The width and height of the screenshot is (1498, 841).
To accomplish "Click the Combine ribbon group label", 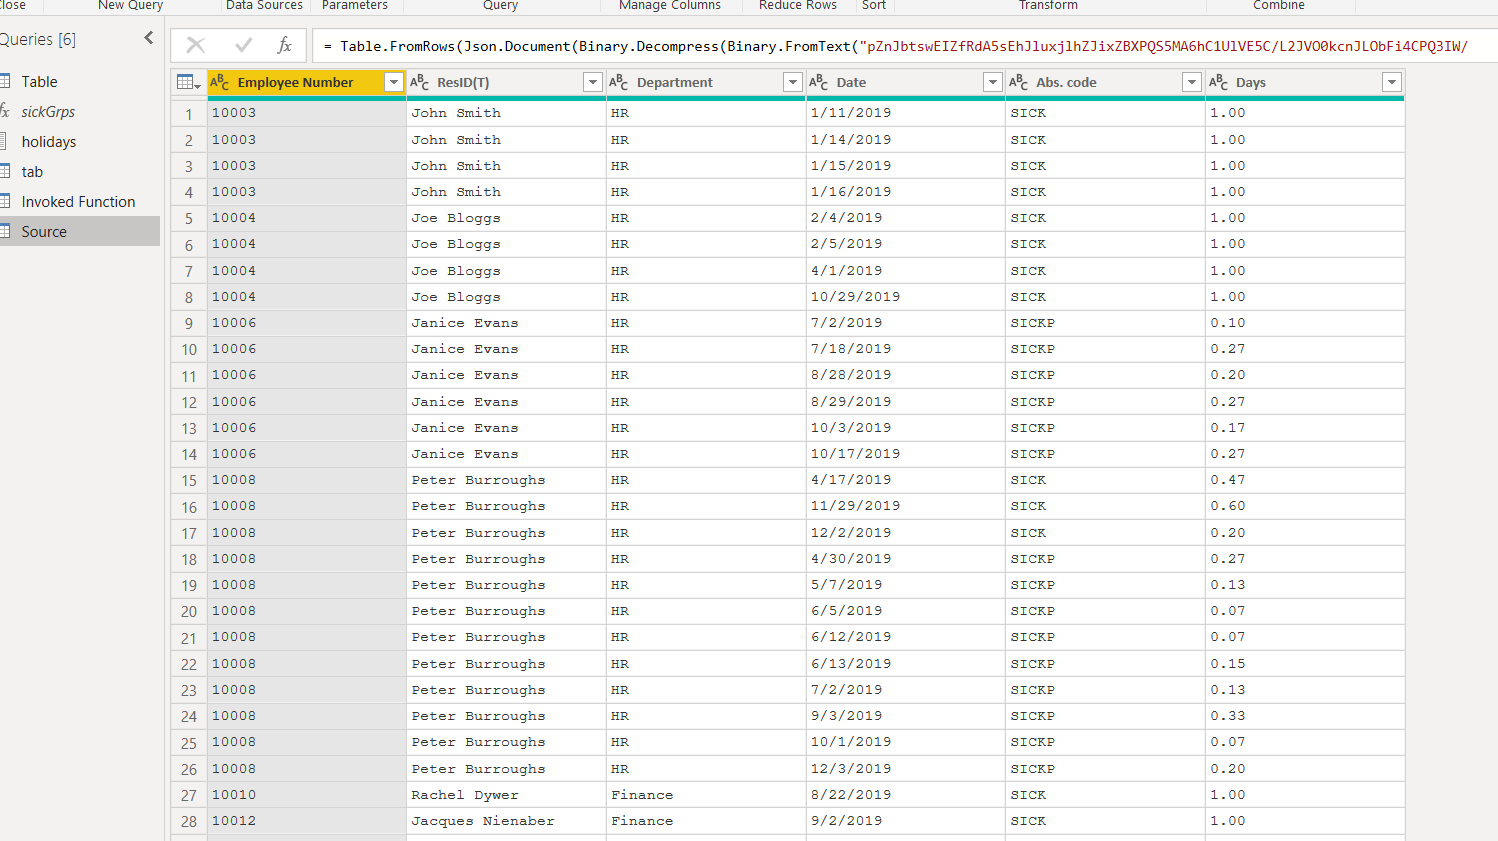I will [1279, 5].
